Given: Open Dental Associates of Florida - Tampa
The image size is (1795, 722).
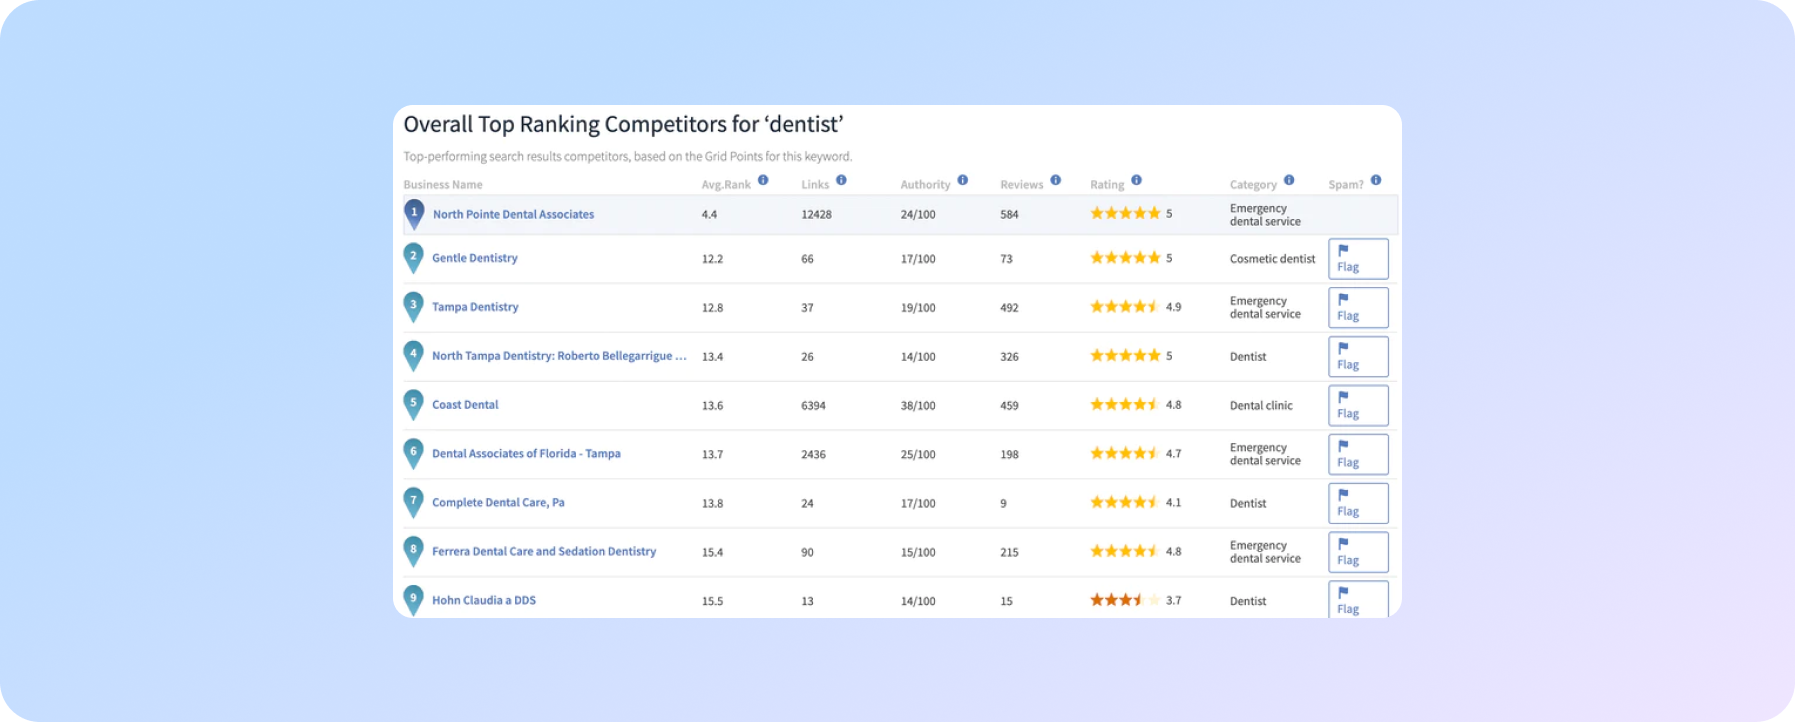Looking at the screenshot, I should 526,454.
